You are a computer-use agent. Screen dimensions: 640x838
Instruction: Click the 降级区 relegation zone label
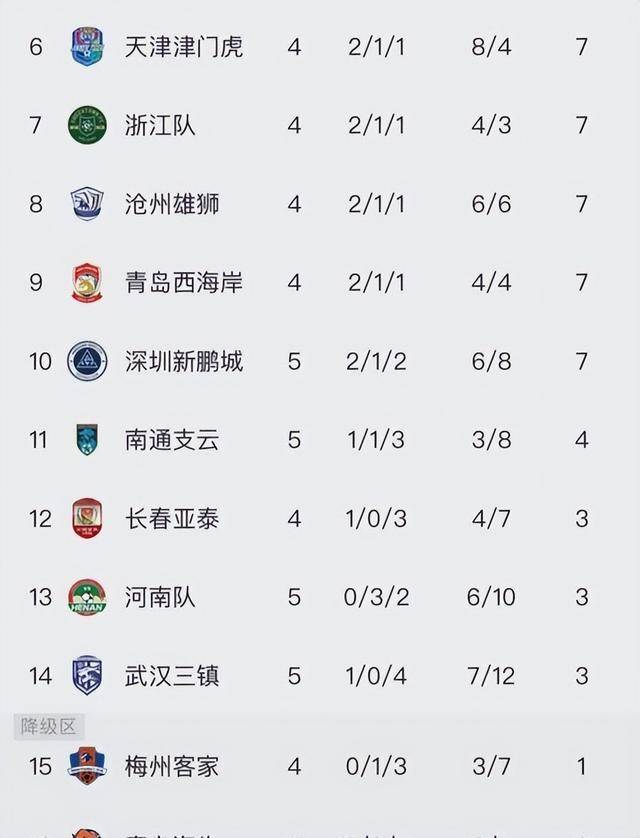tap(49, 727)
